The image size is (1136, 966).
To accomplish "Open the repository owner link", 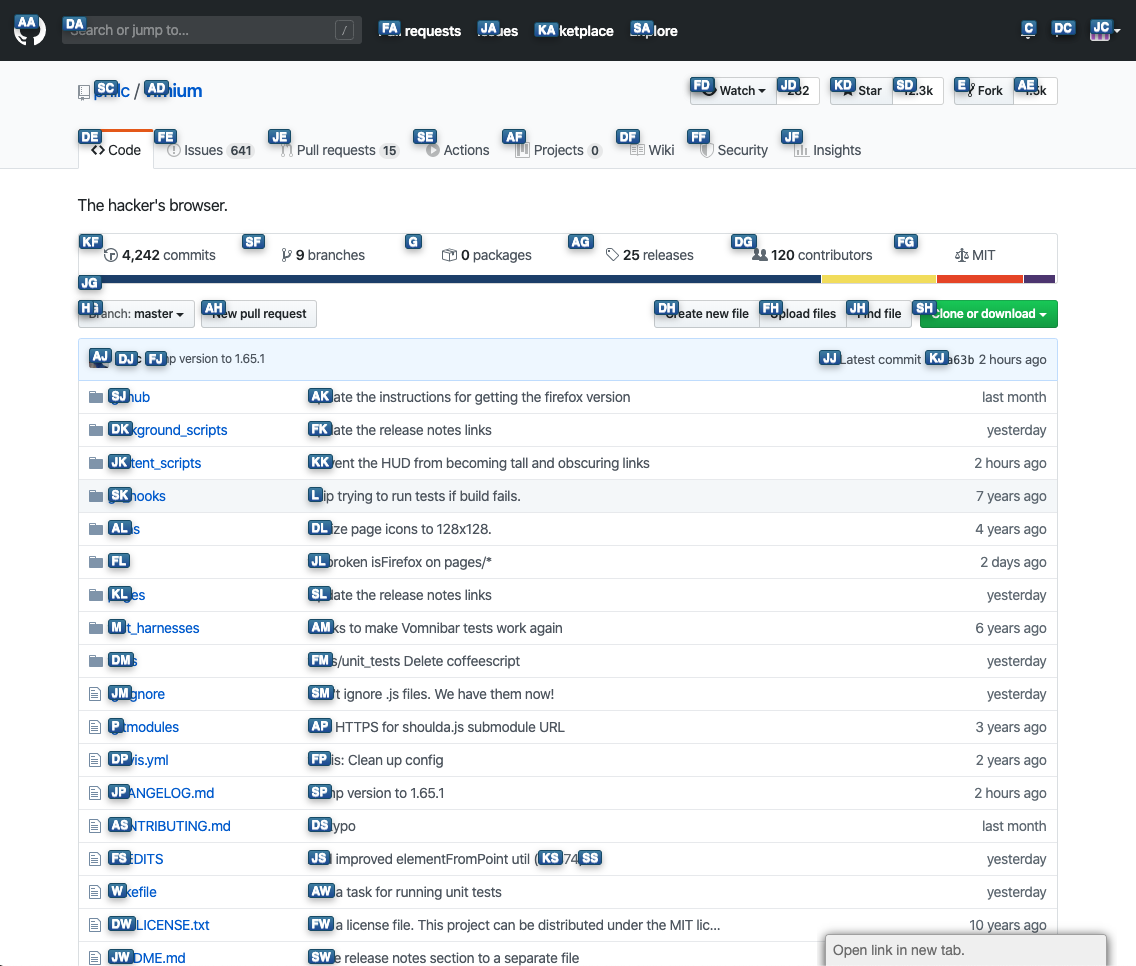I will point(112,91).
